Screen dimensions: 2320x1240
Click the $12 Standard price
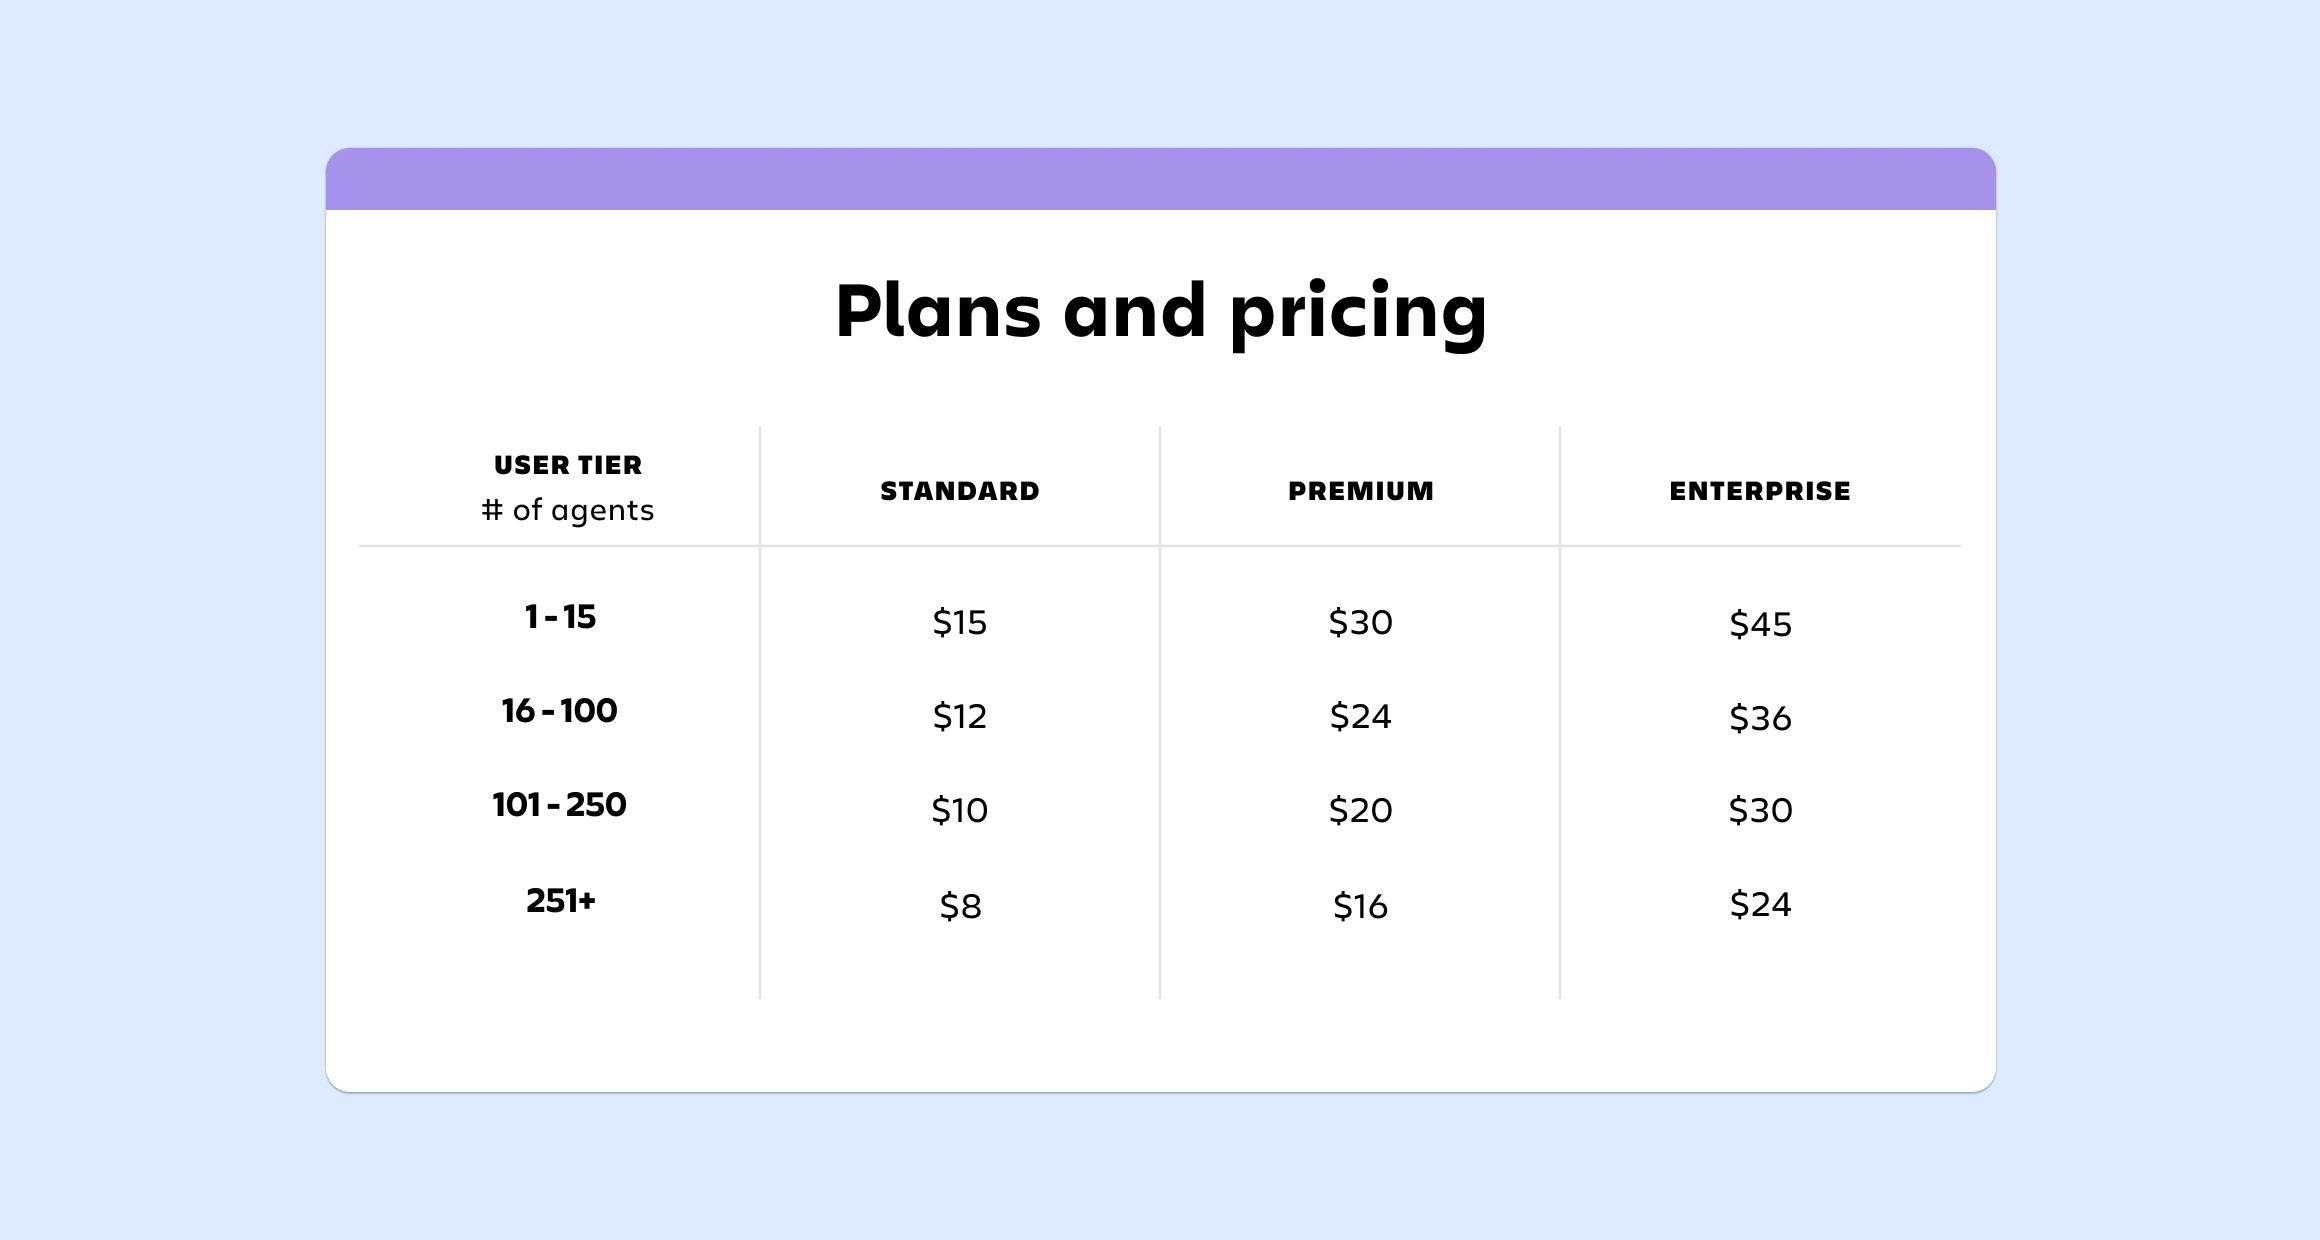[x=960, y=717]
